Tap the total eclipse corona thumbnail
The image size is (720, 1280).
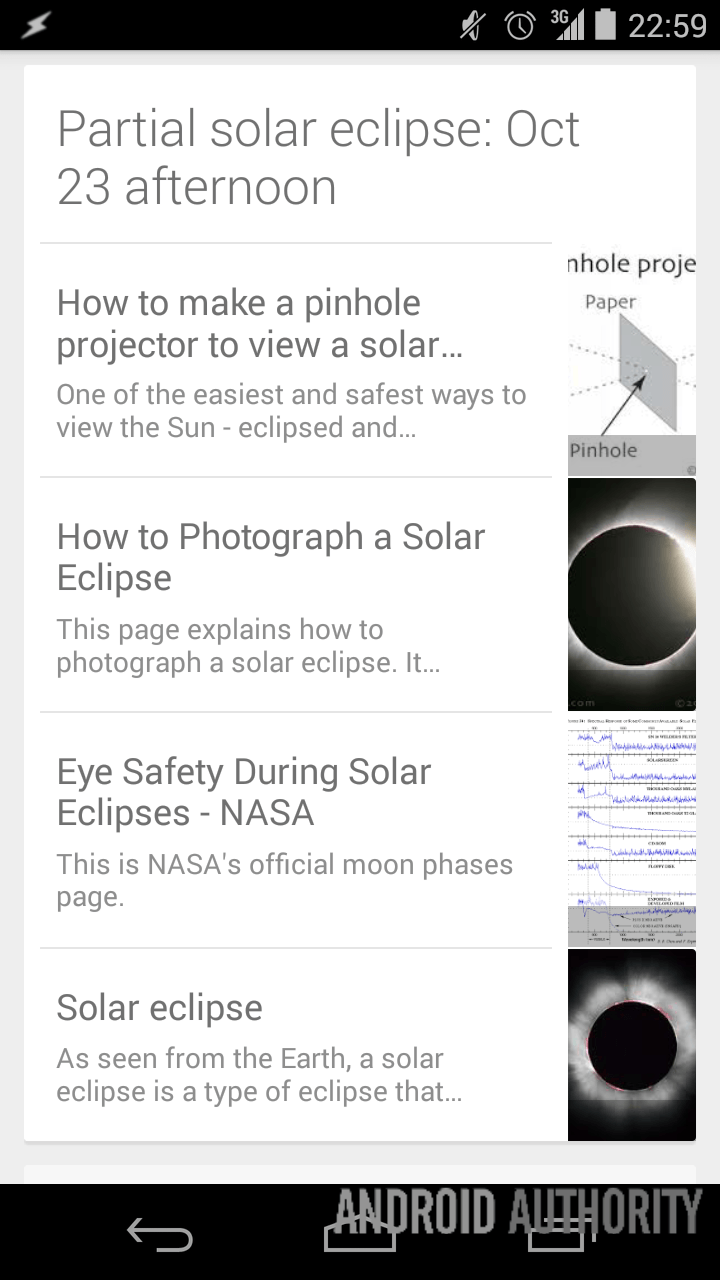[632, 1045]
